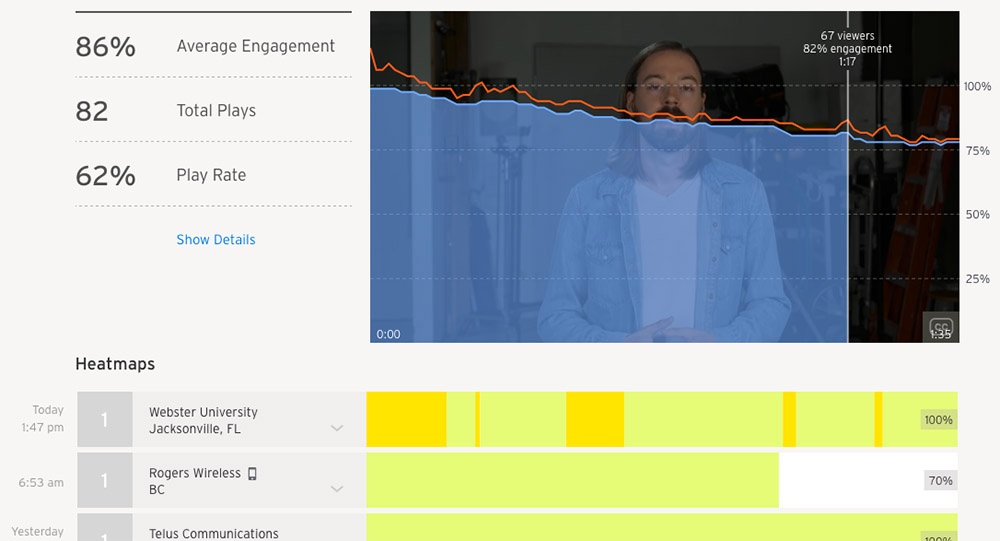Click the view count box for Telus Communications

pyautogui.click(x=104, y=530)
